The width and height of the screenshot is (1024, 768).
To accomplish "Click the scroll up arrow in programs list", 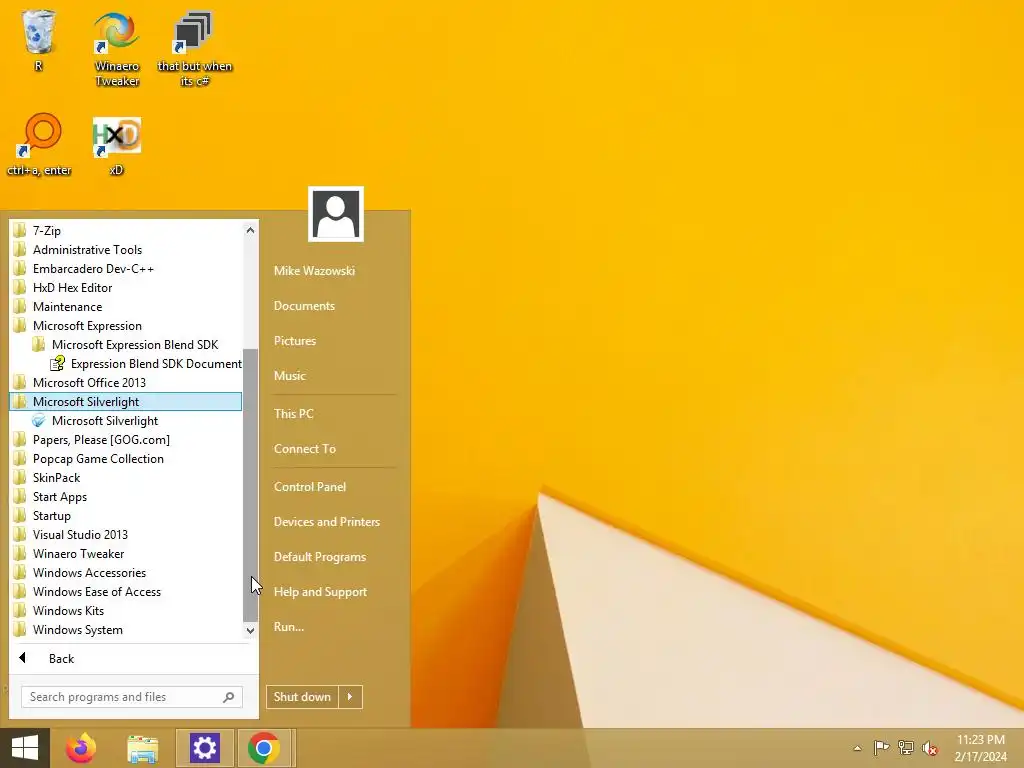I will click(x=250, y=230).
